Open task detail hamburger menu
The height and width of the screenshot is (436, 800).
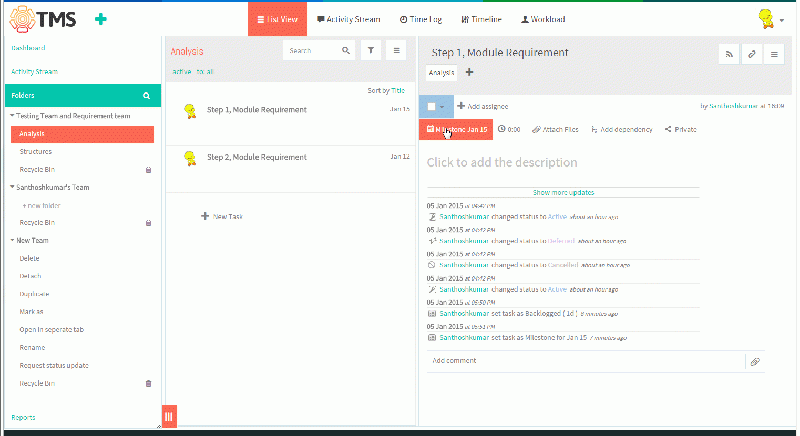(x=774, y=54)
